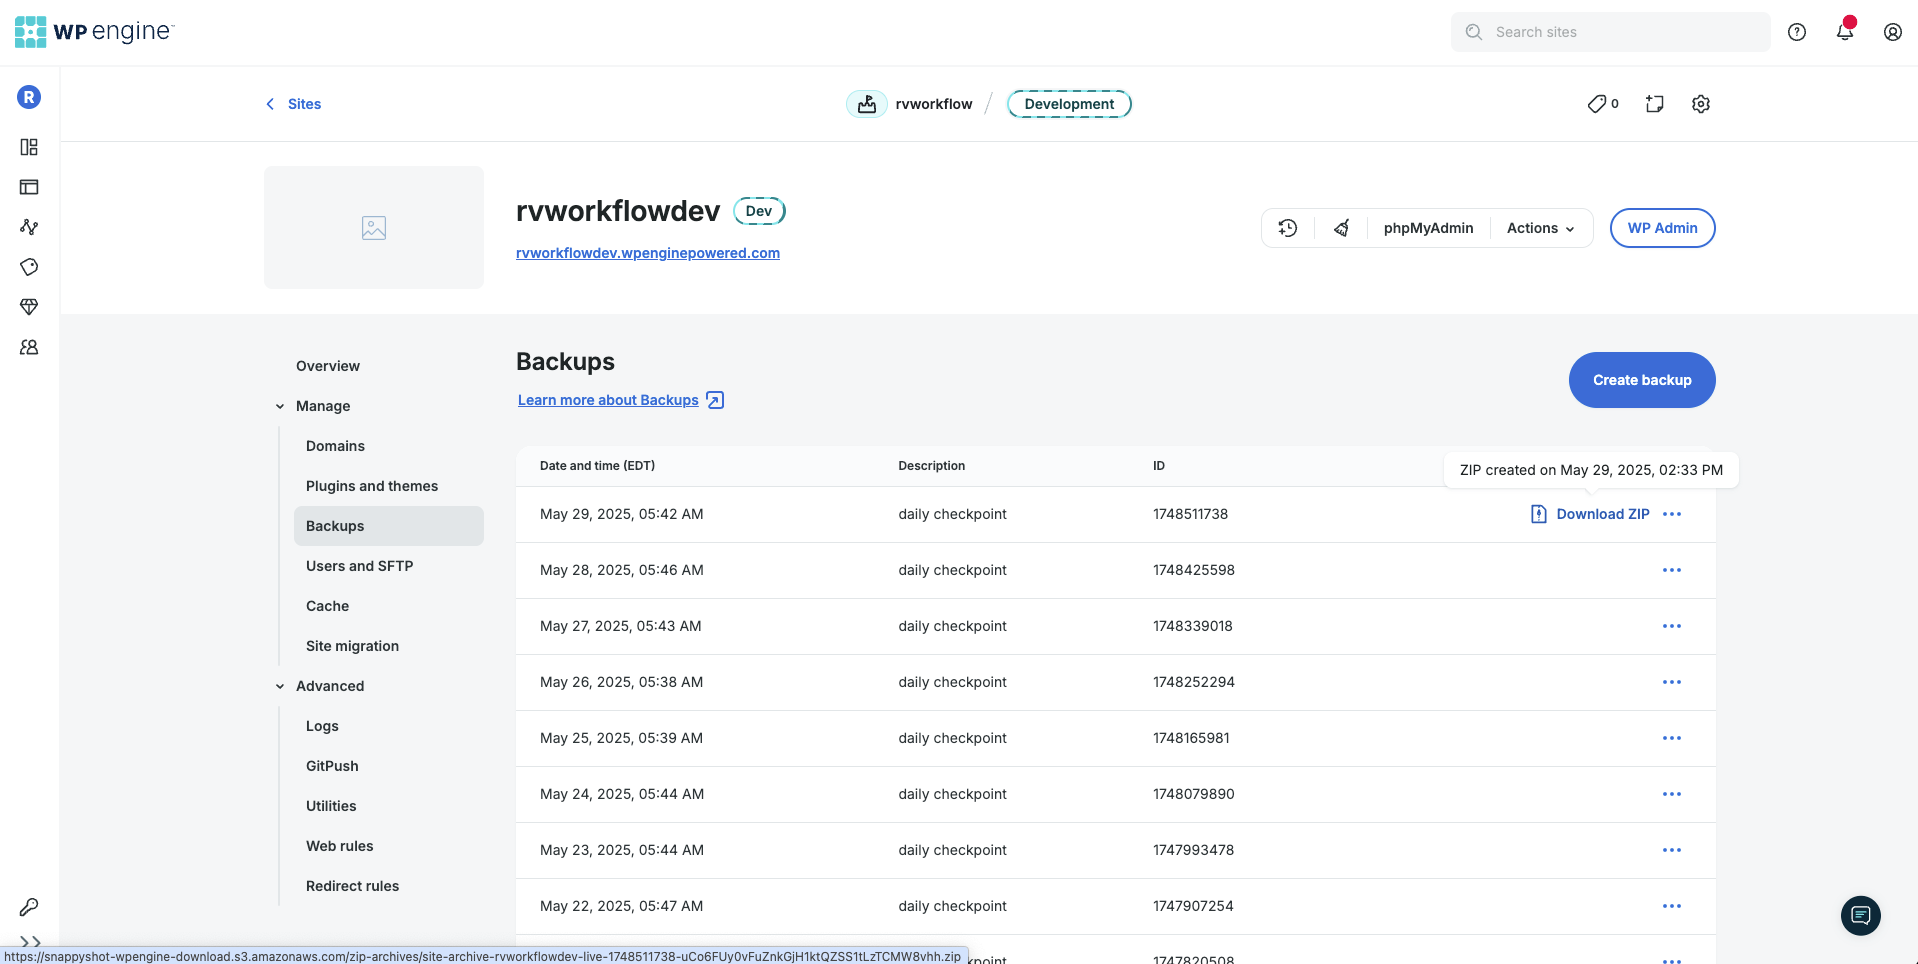The width and height of the screenshot is (1918, 964).
Task: Open Cache menu item
Action: (327, 606)
